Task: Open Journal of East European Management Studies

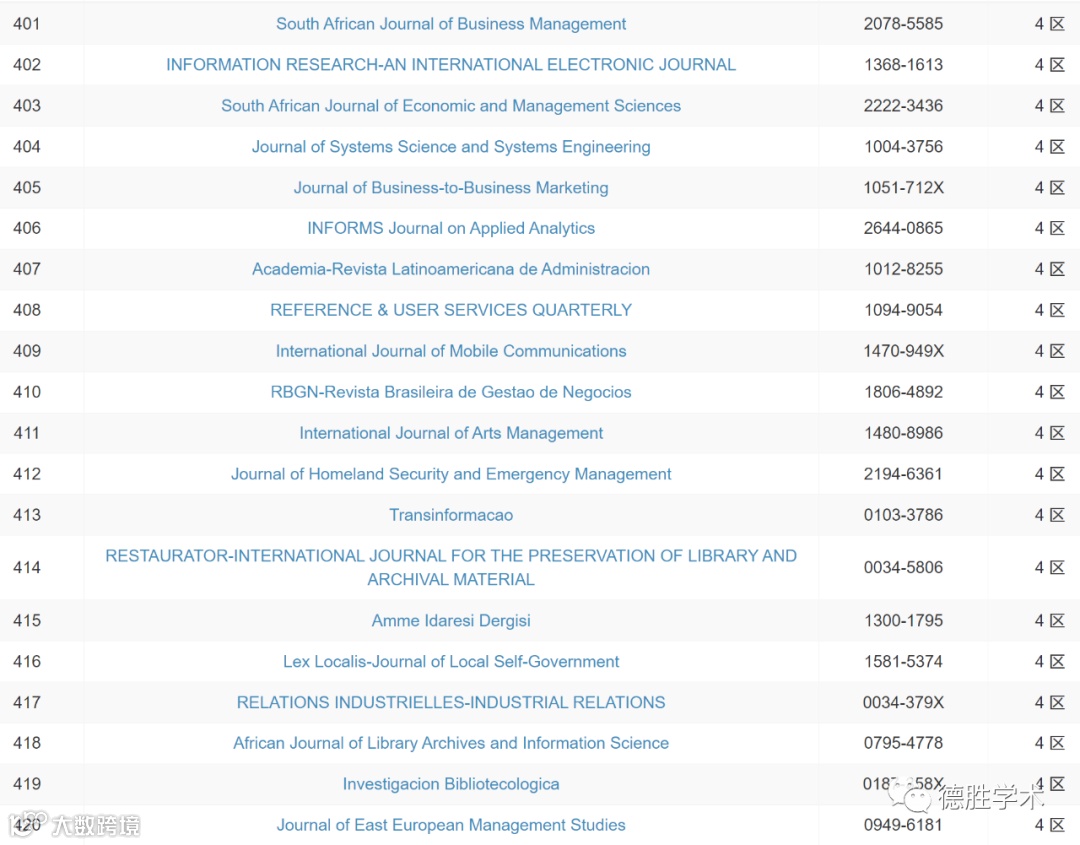Action: click(x=450, y=825)
